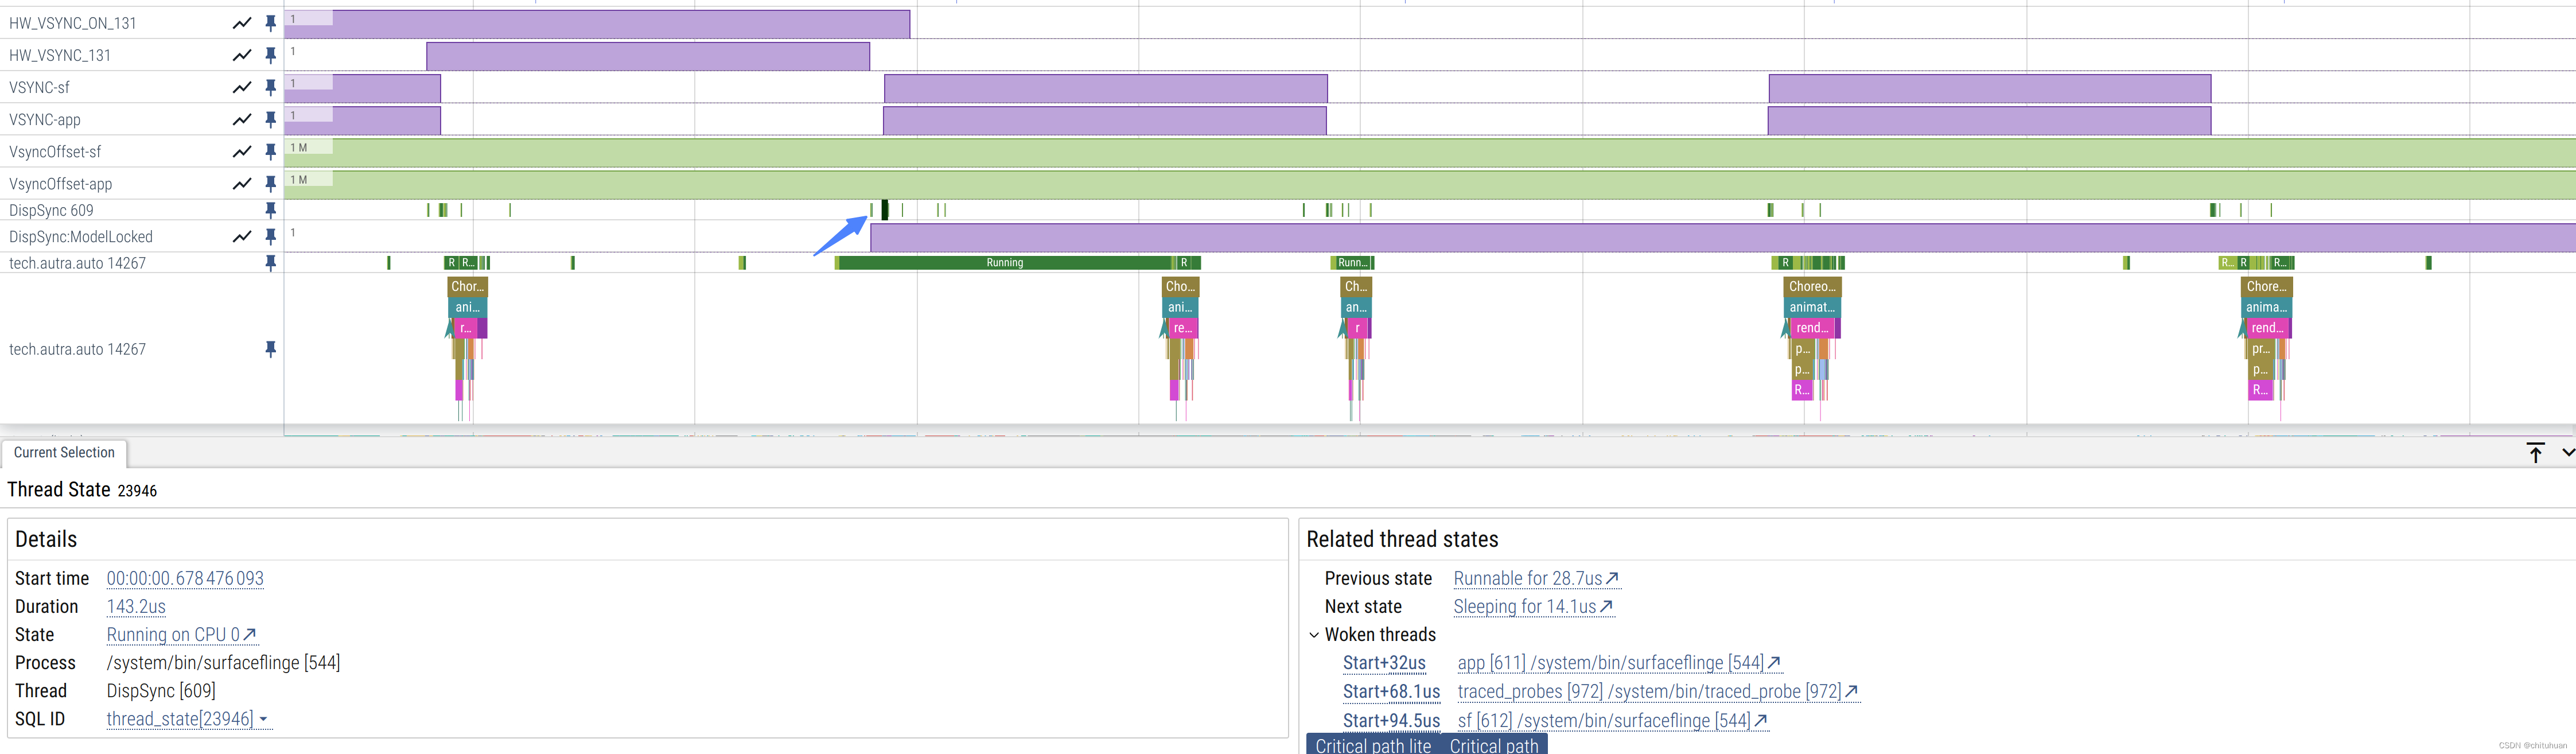
Task: Unpin the HW_VSYNC_131 track
Action: pos(270,55)
